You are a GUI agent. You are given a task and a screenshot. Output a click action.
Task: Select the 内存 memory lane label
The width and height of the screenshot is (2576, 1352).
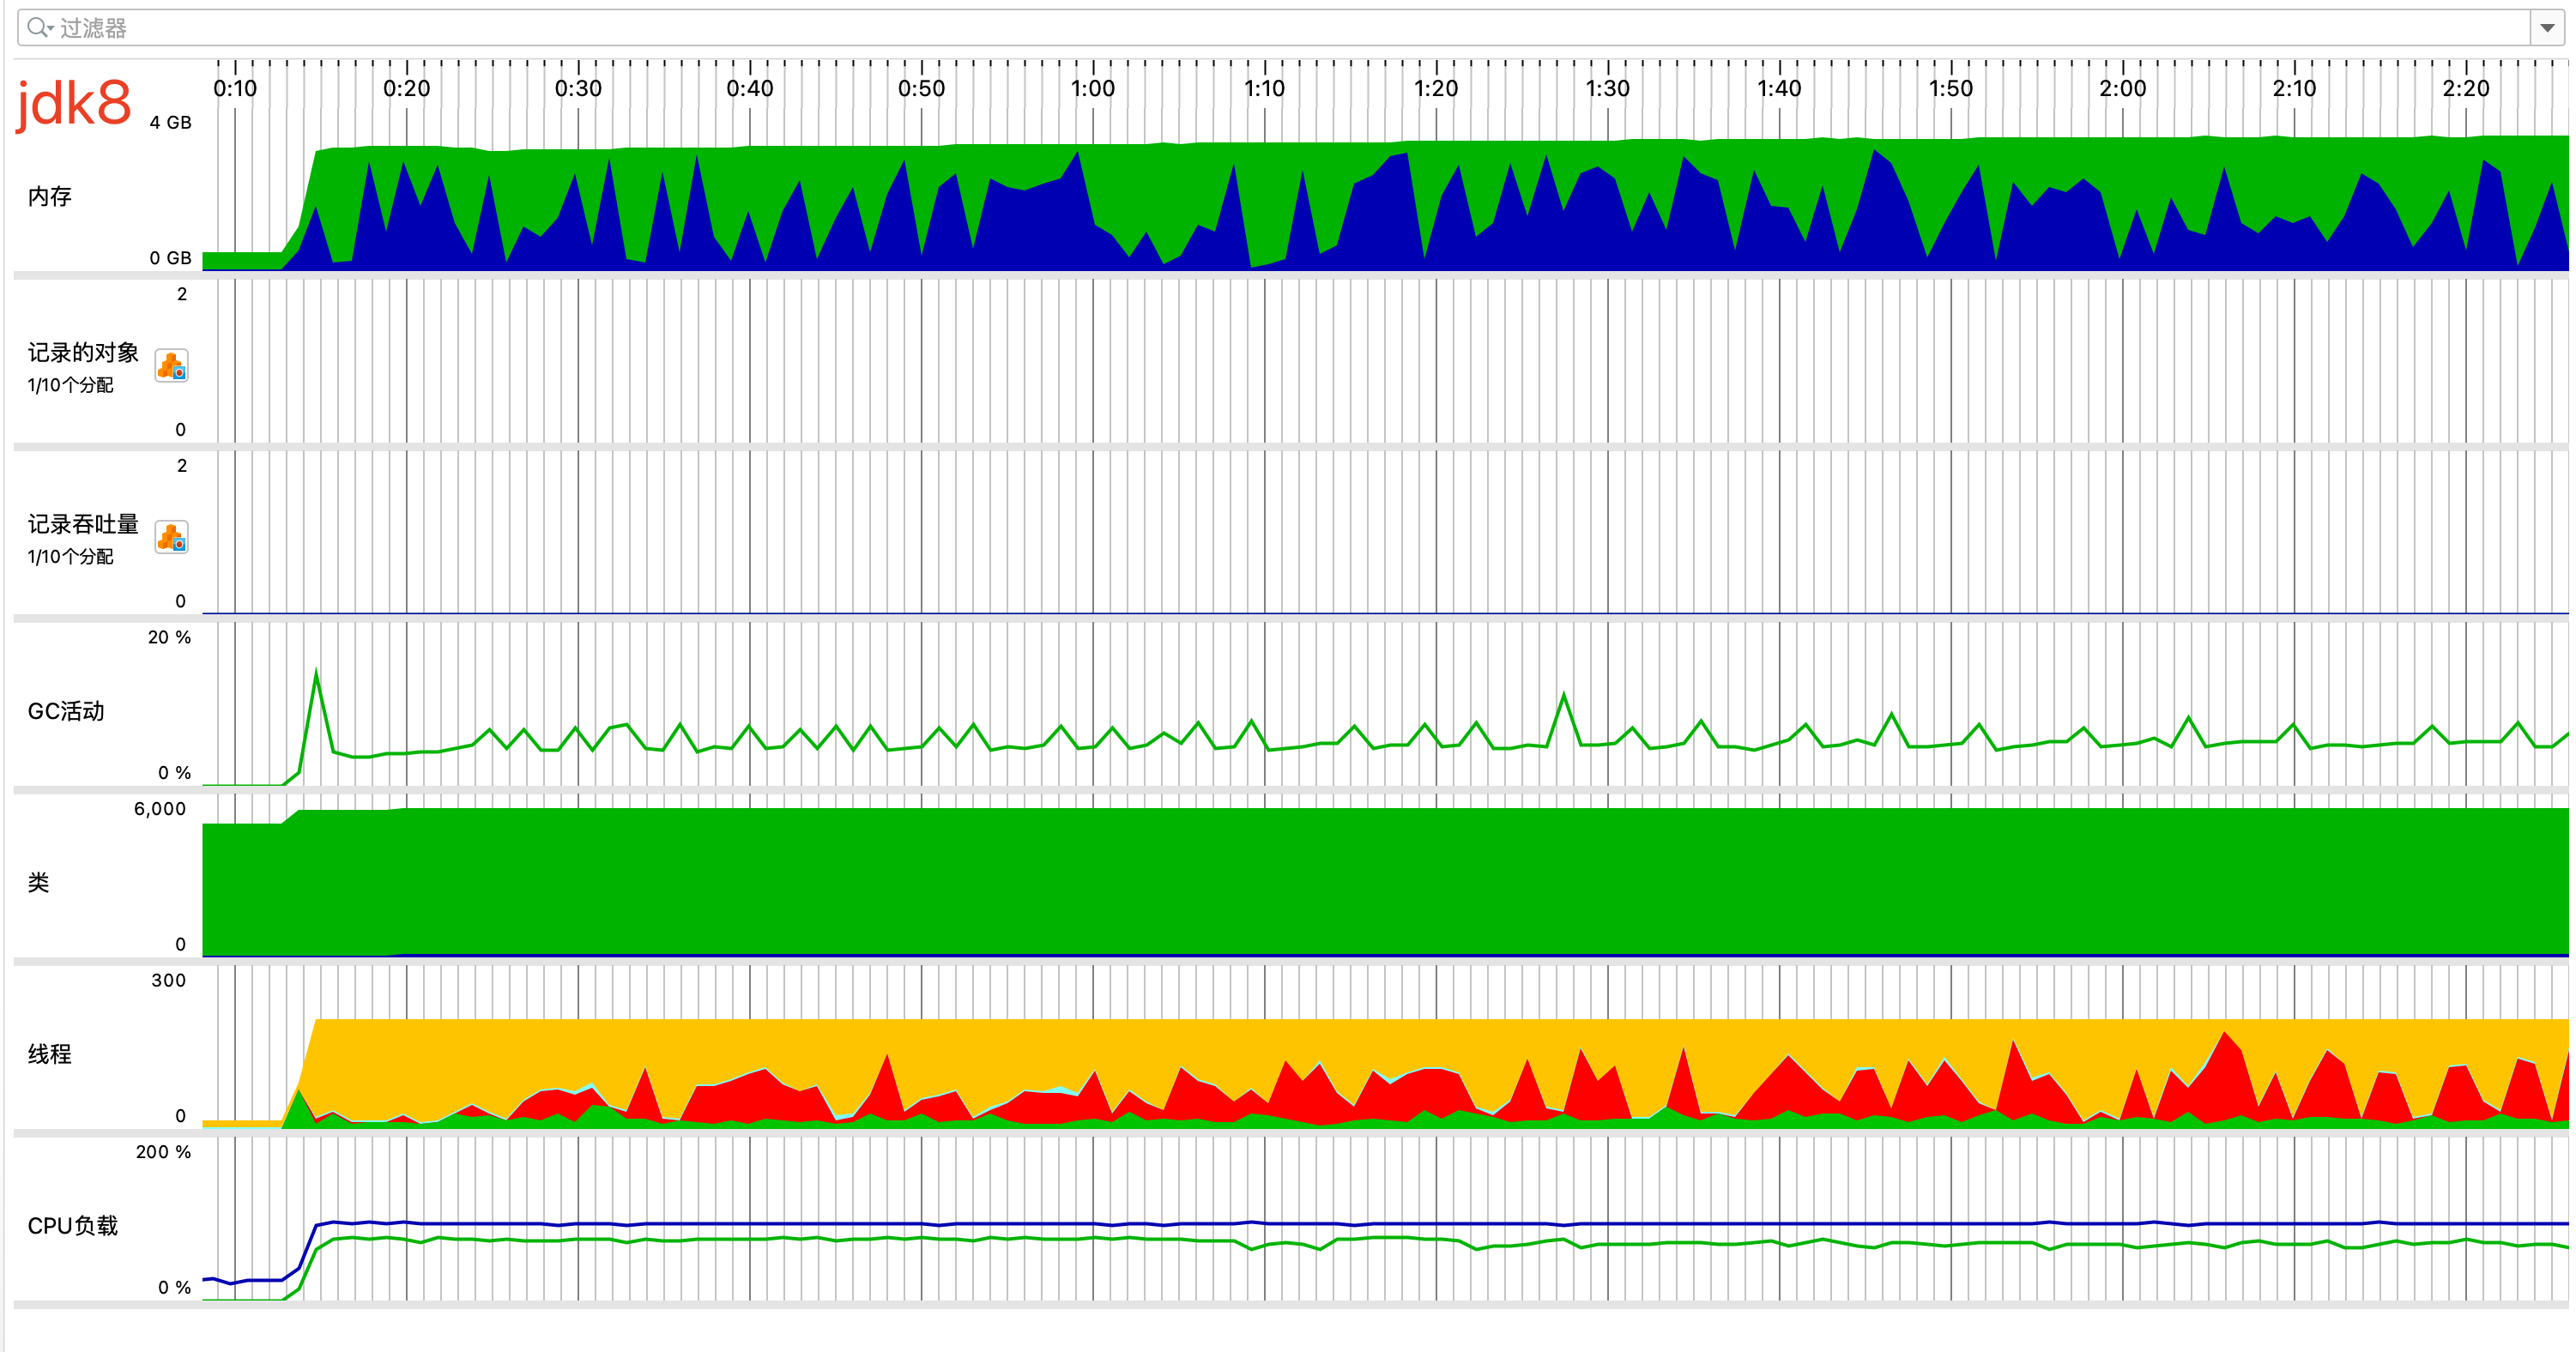(50, 196)
